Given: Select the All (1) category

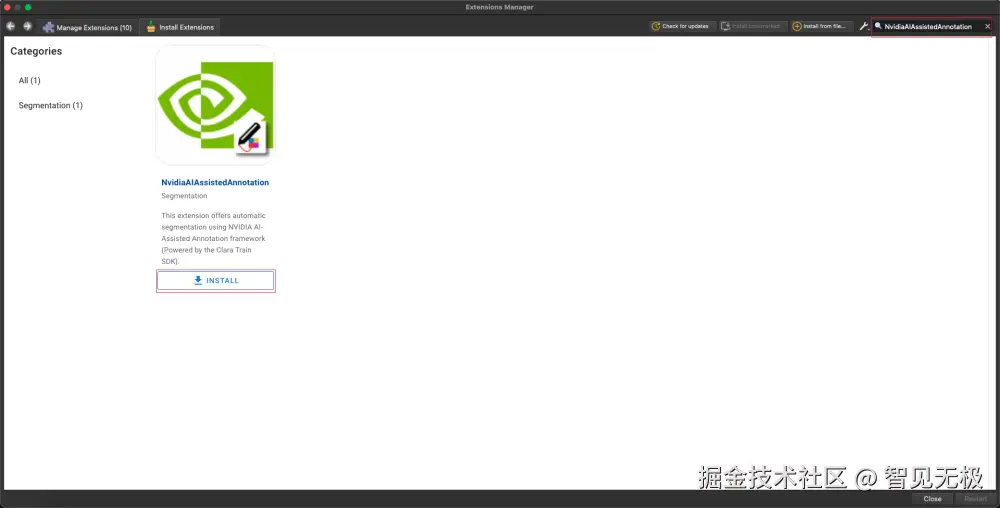Looking at the screenshot, I should (29, 80).
